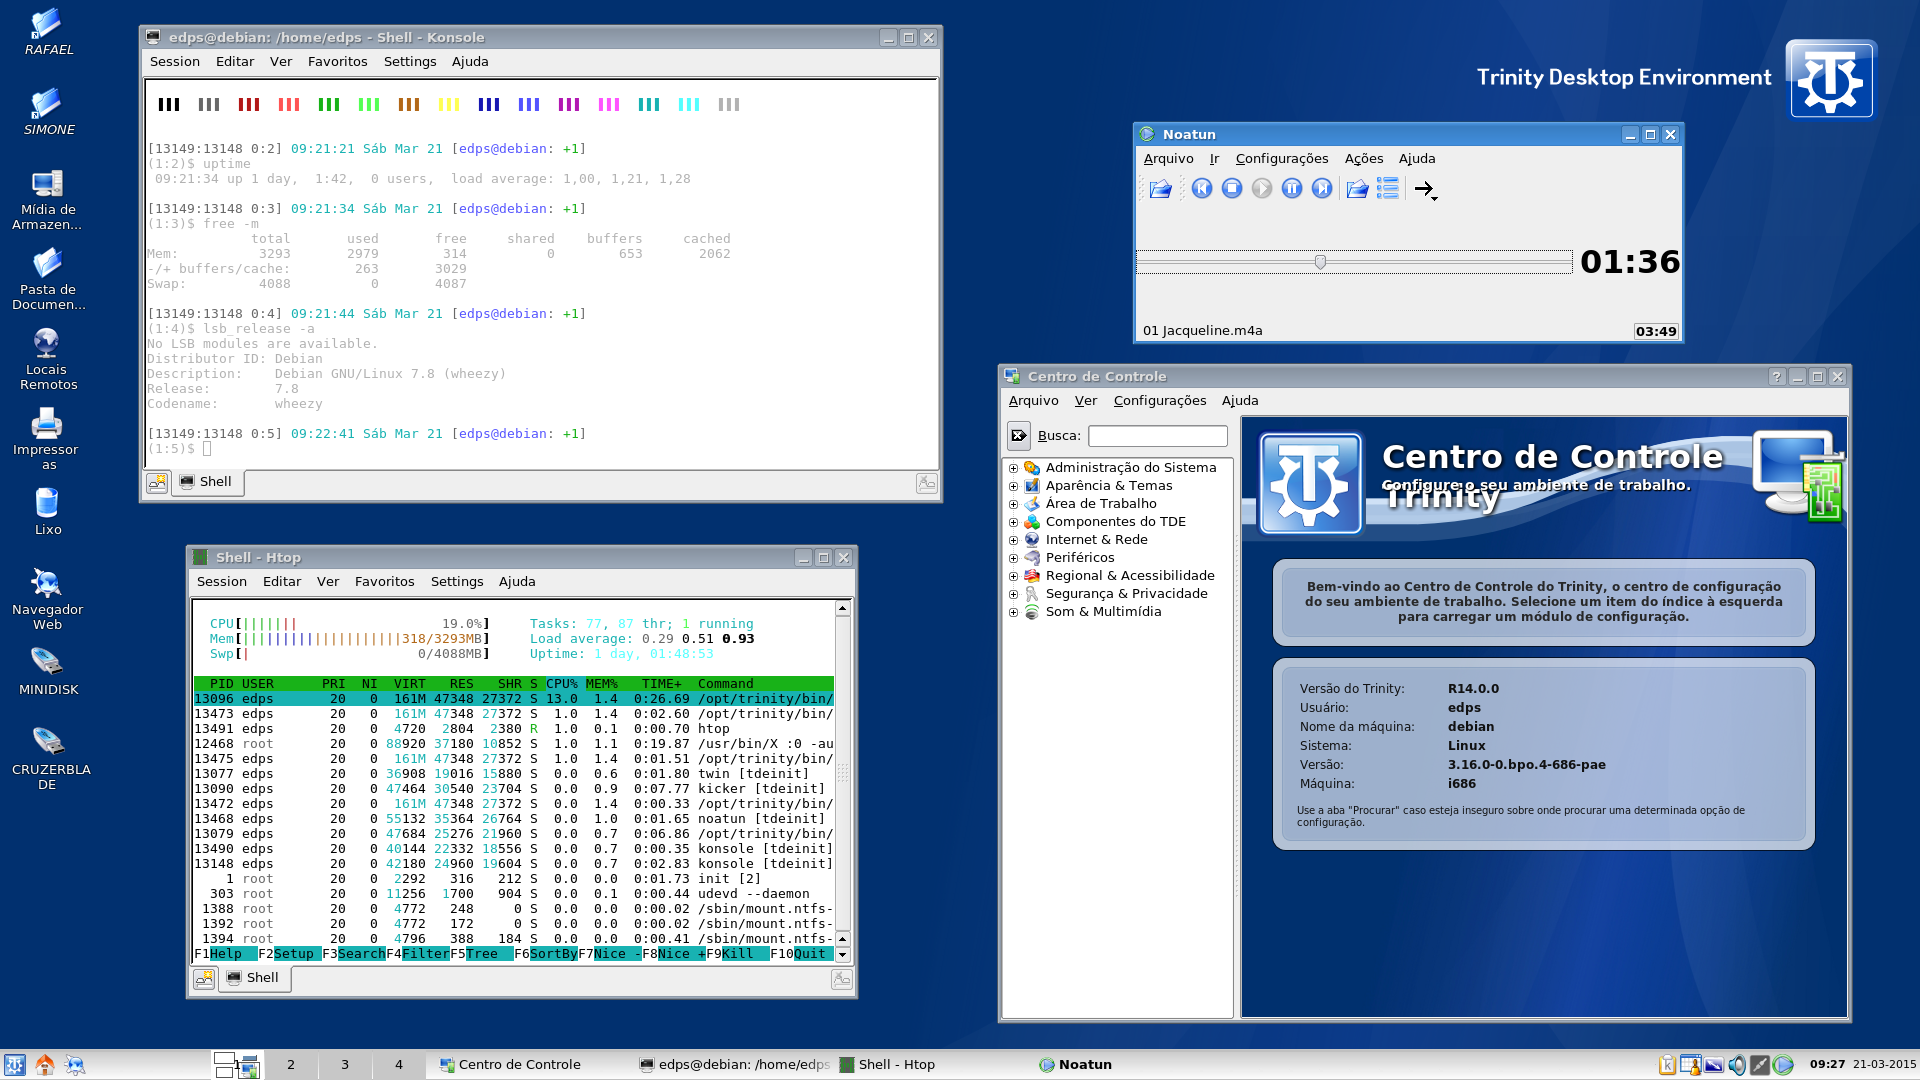
Task: Open Impressoras desktop icon
Action: pos(47,440)
